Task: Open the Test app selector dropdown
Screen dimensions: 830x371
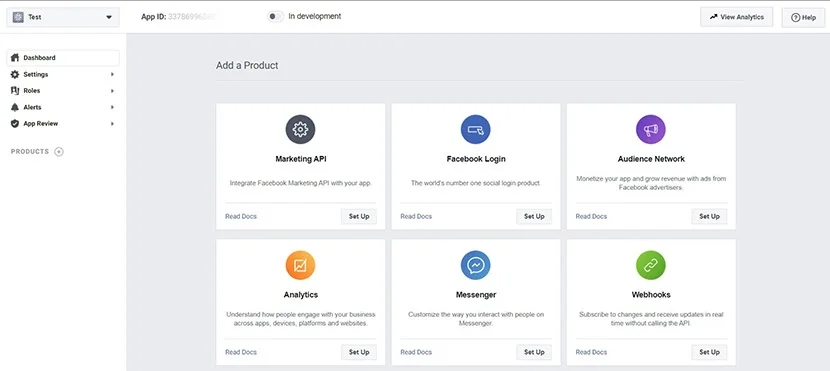Action: pos(63,17)
